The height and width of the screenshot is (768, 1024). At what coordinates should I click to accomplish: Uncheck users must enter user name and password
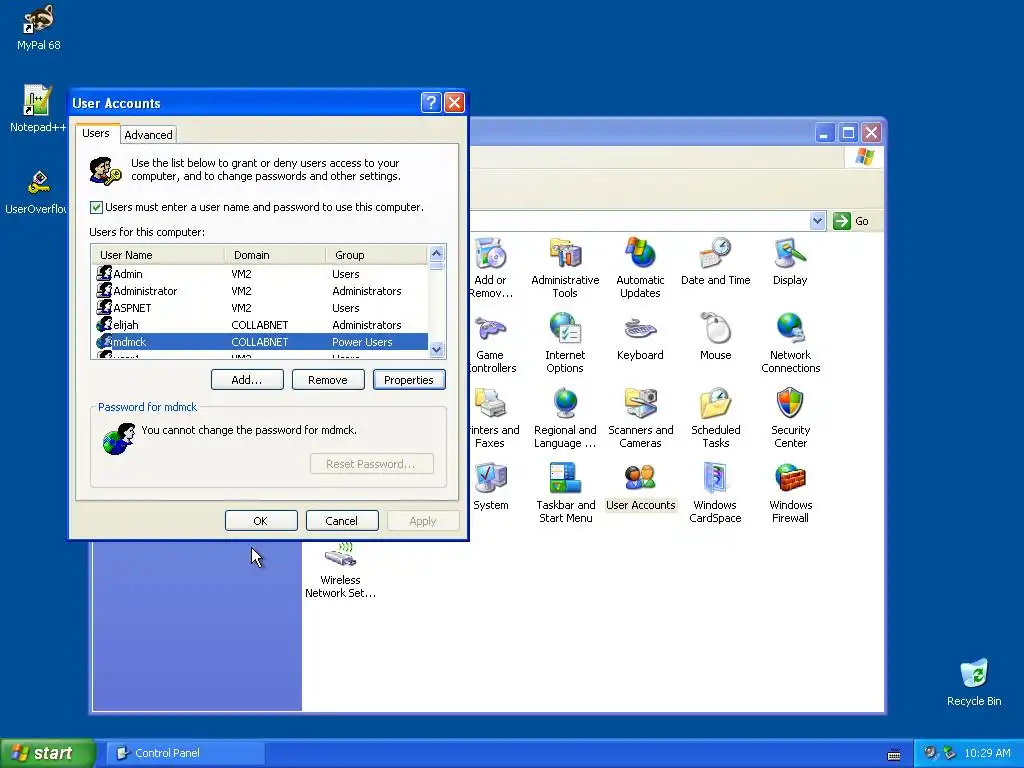[96, 208]
